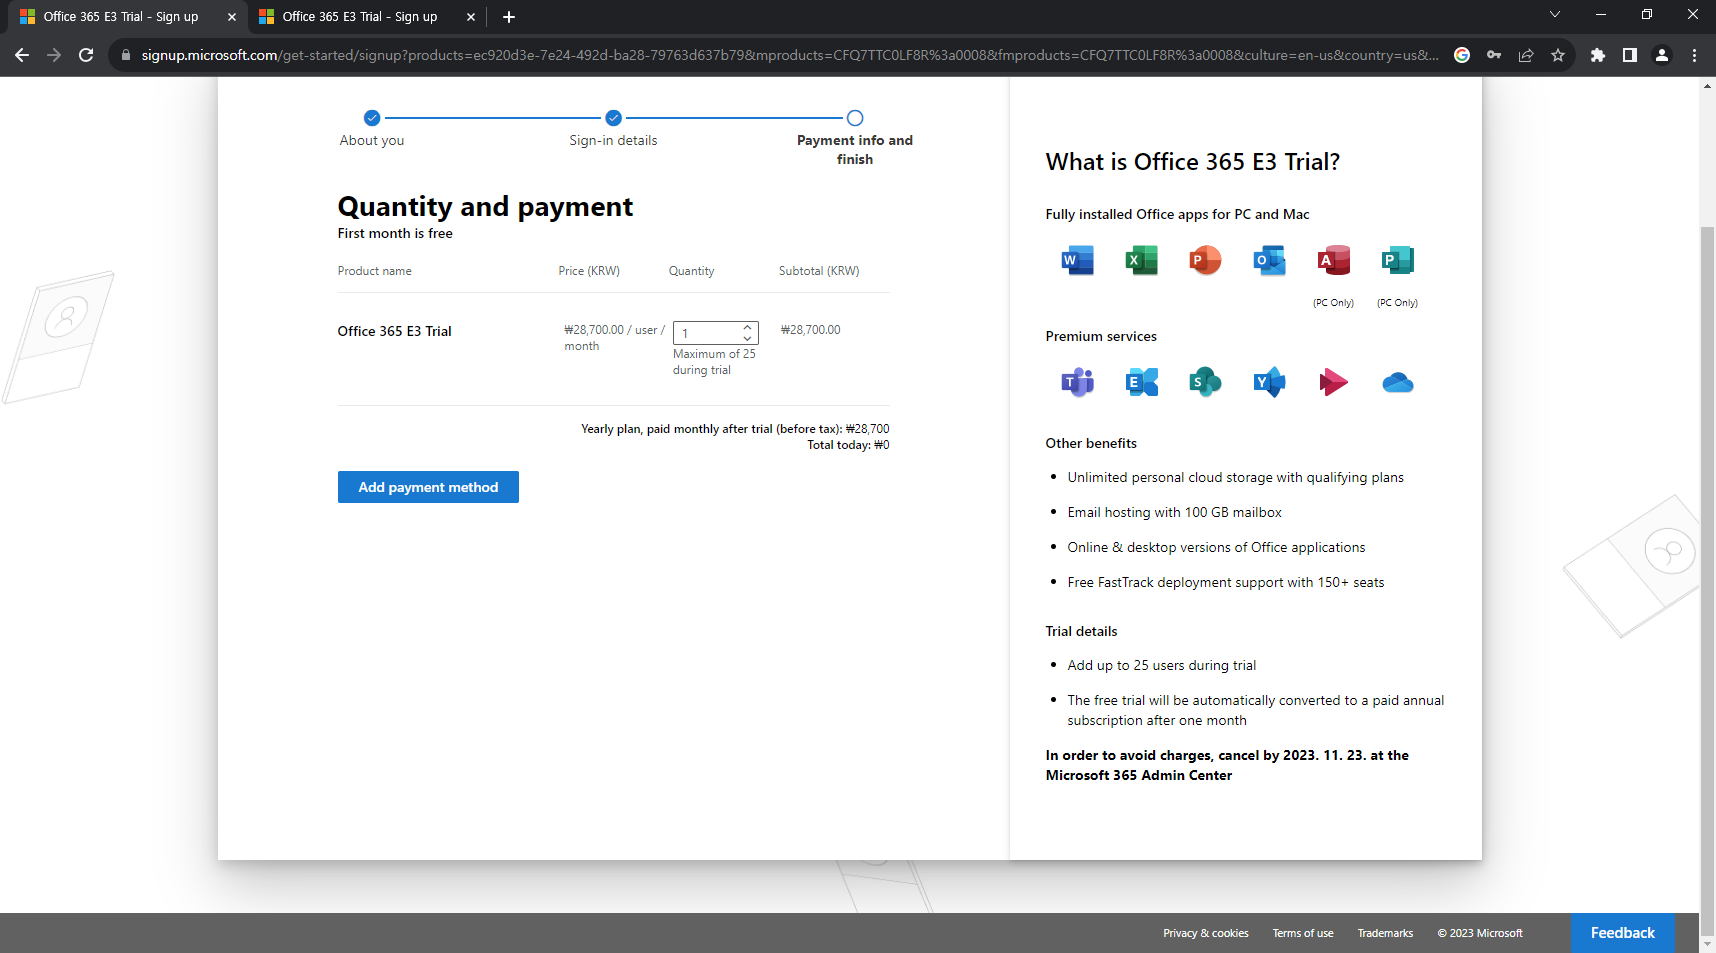Click the Publisher app icon

coord(1397,260)
